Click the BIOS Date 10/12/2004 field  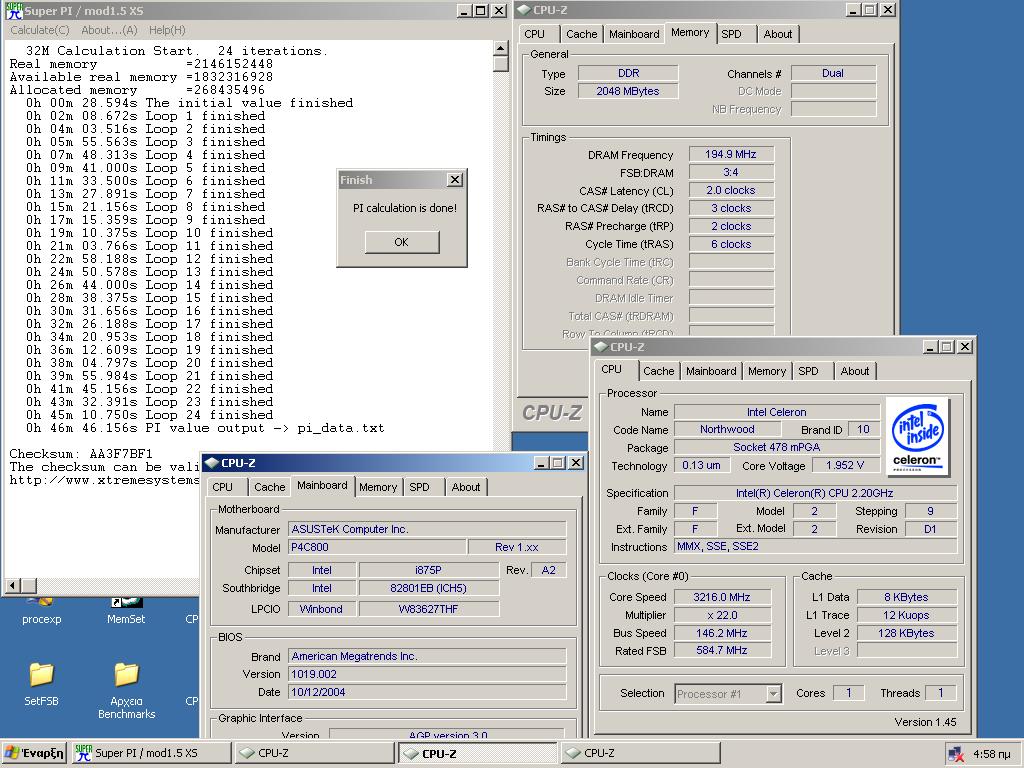(427, 692)
